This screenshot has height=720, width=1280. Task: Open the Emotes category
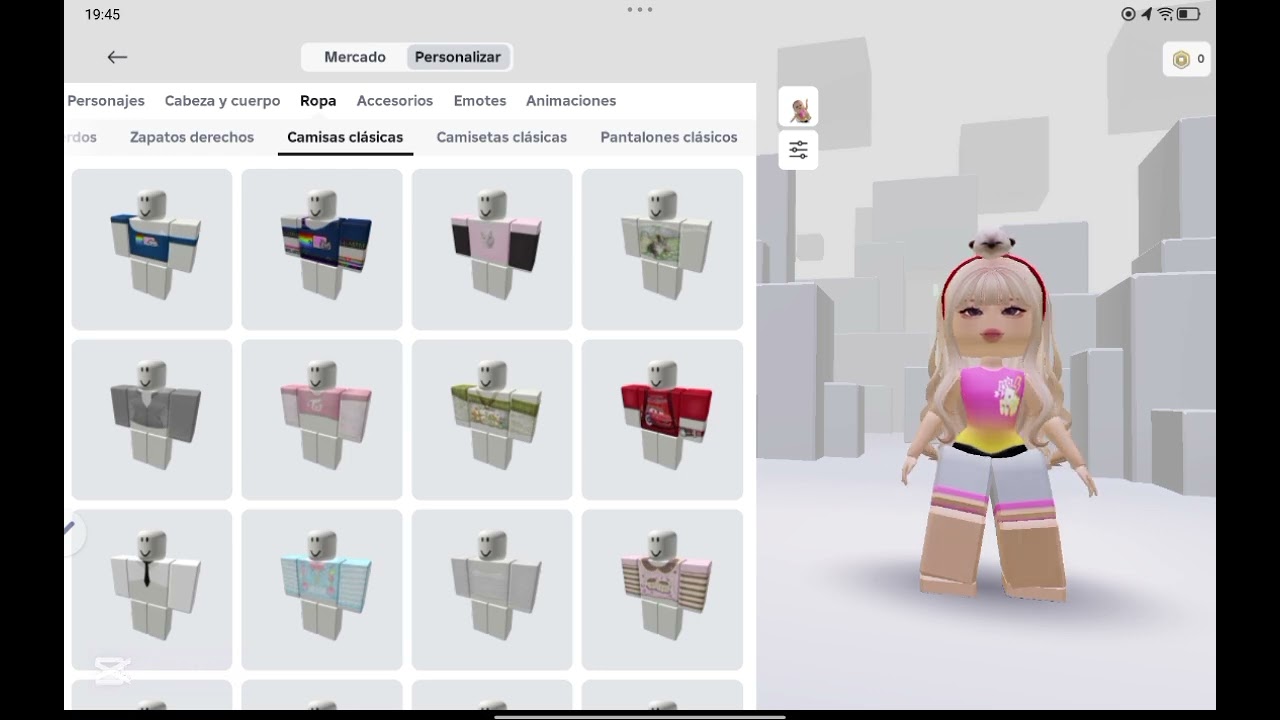[480, 101]
